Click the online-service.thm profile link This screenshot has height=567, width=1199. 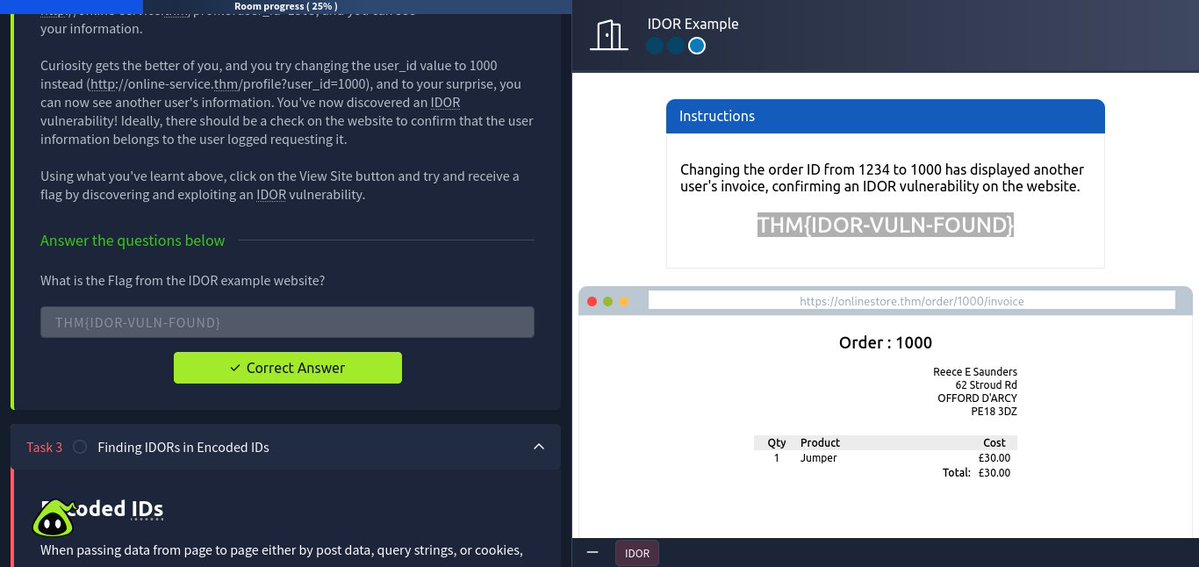(x=229, y=84)
